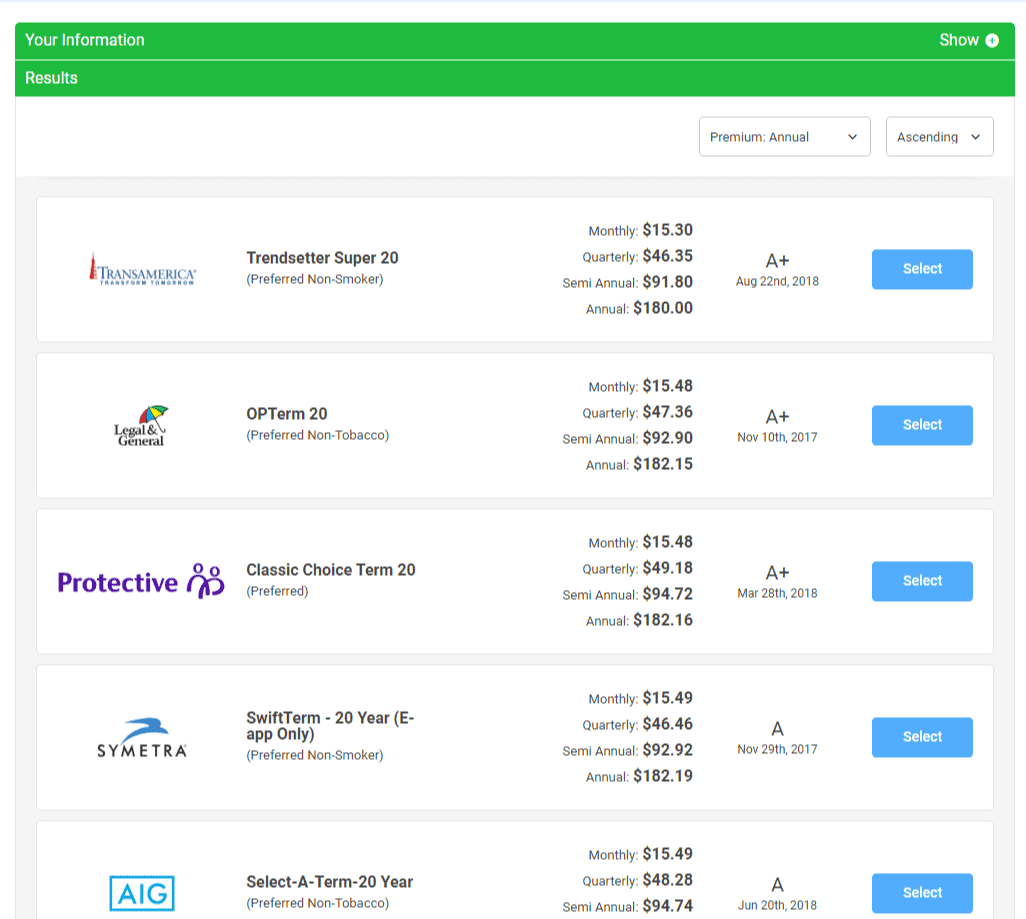Image resolution: width=1026 pixels, height=919 pixels.
Task: Click the (Preferred) label under Classic Choice
Action: pos(277,591)
